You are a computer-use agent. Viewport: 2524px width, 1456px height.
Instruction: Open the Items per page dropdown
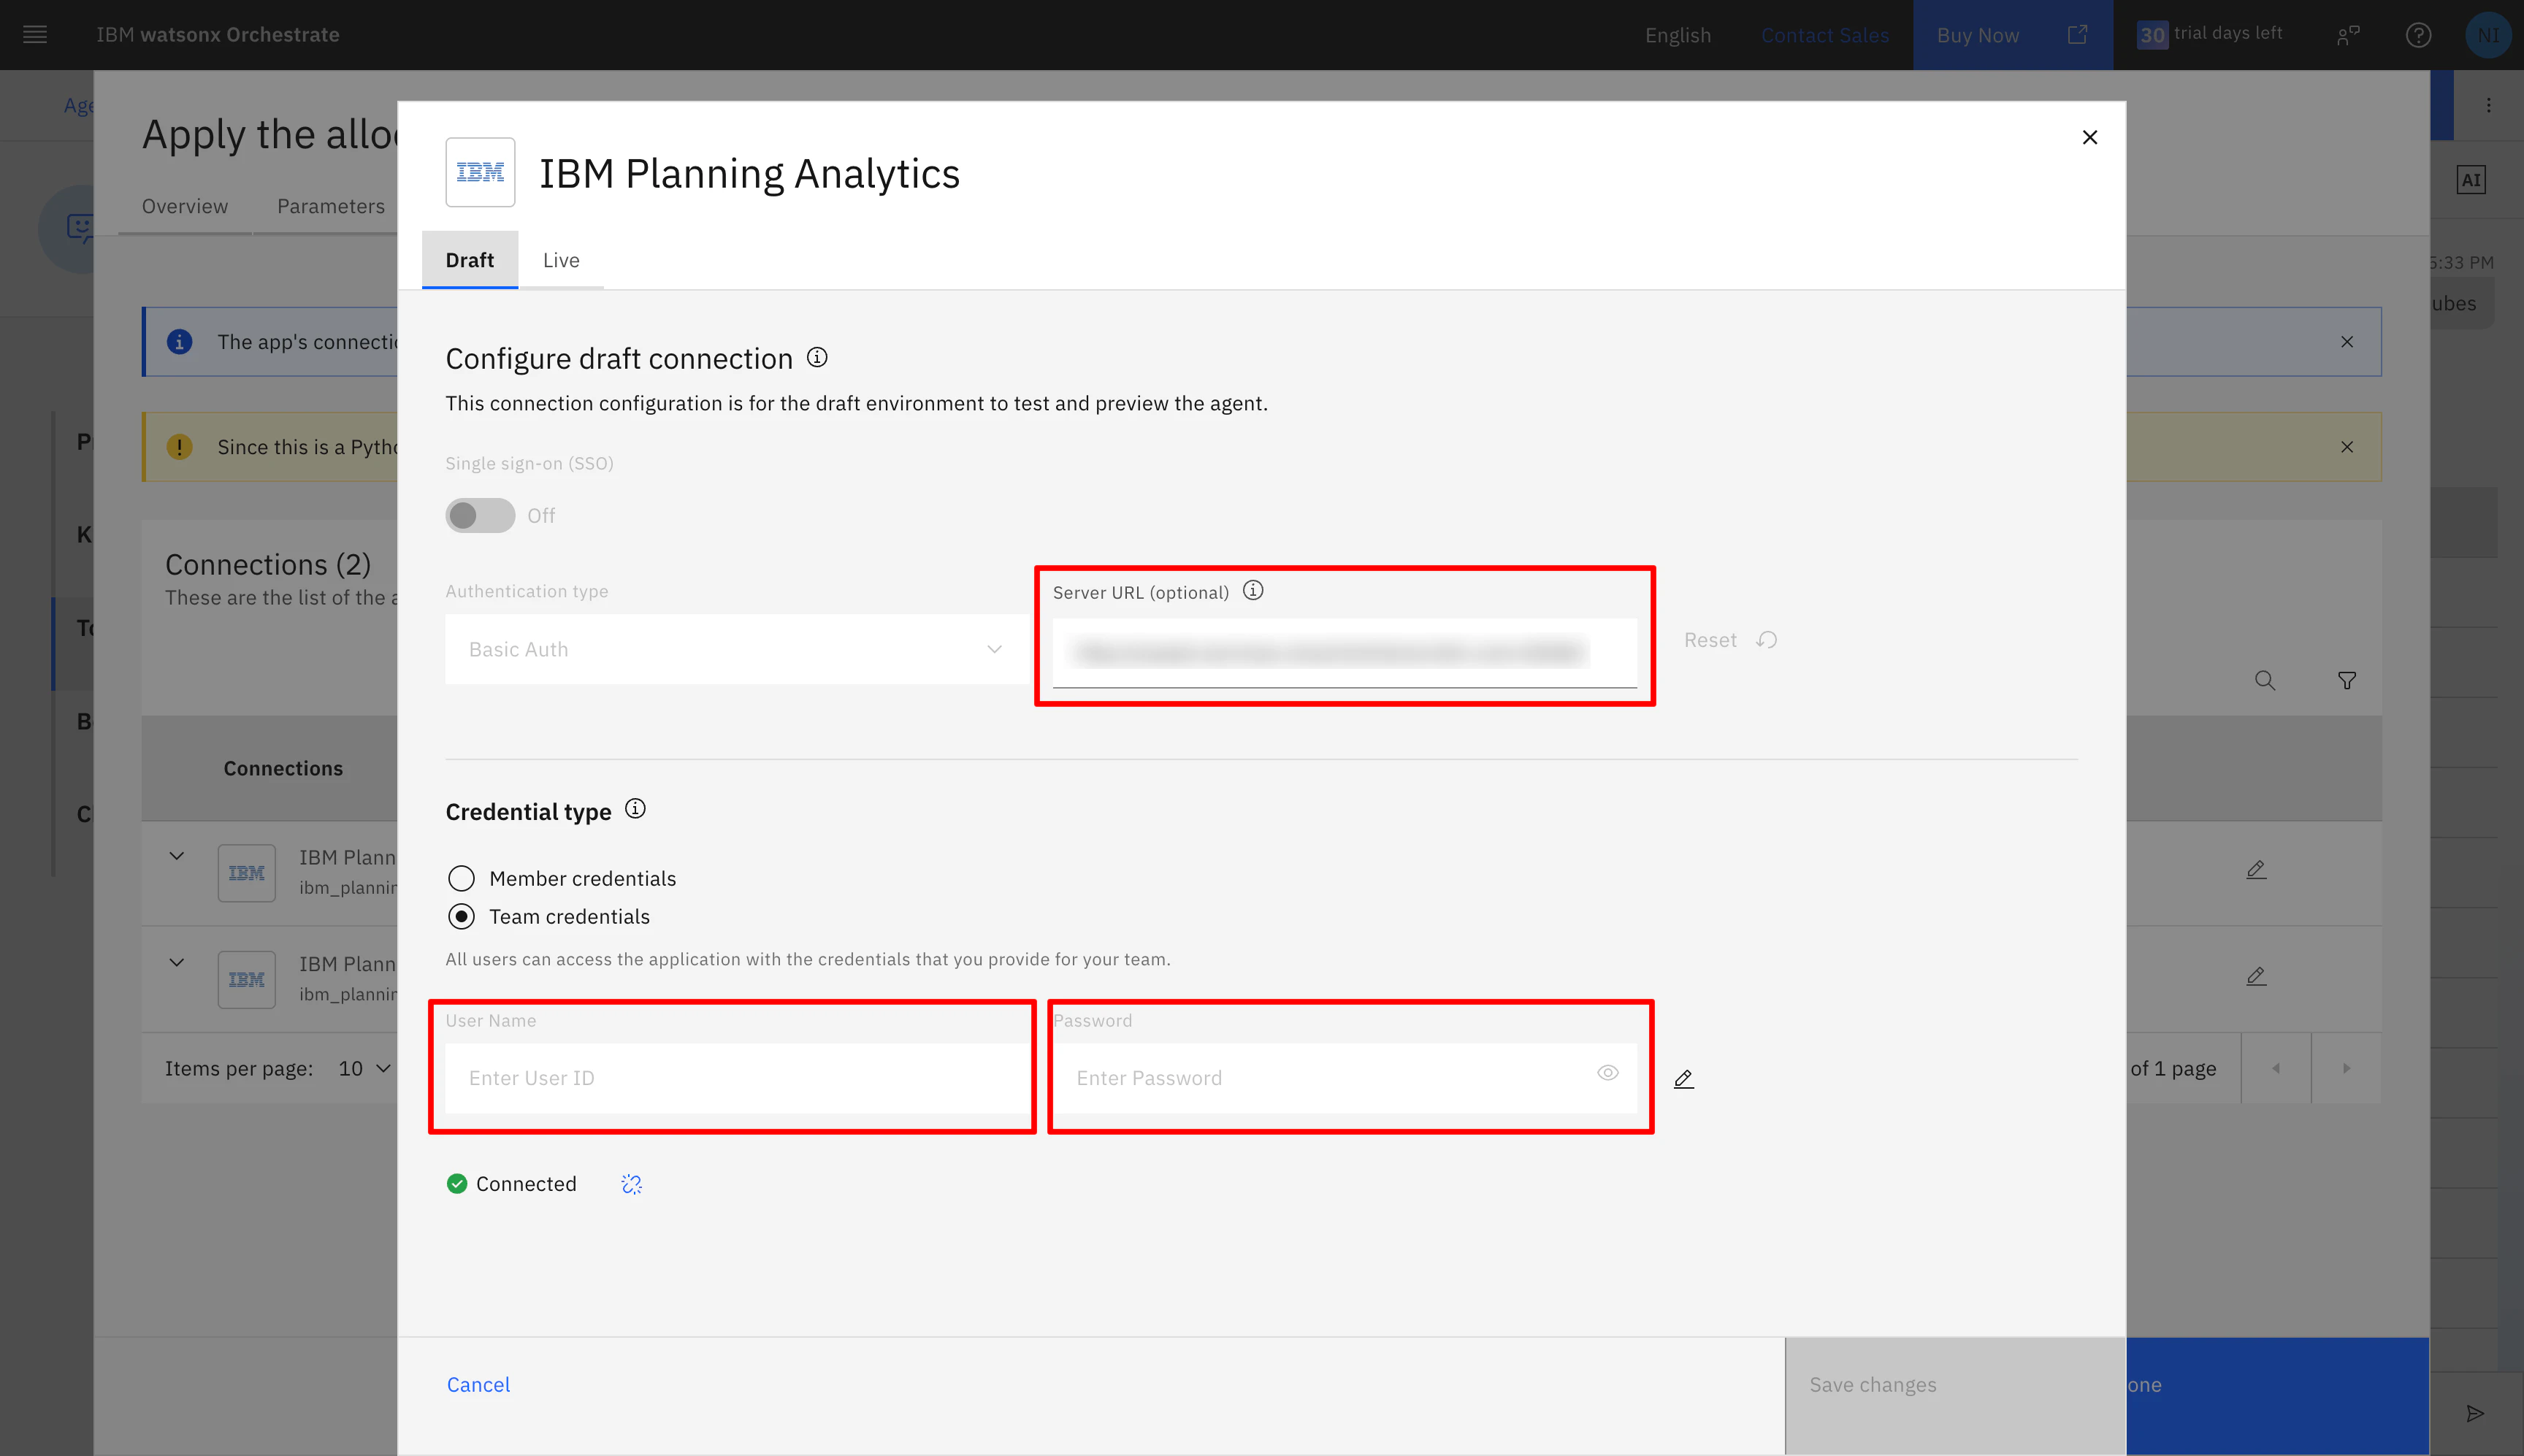(365, 1068)
